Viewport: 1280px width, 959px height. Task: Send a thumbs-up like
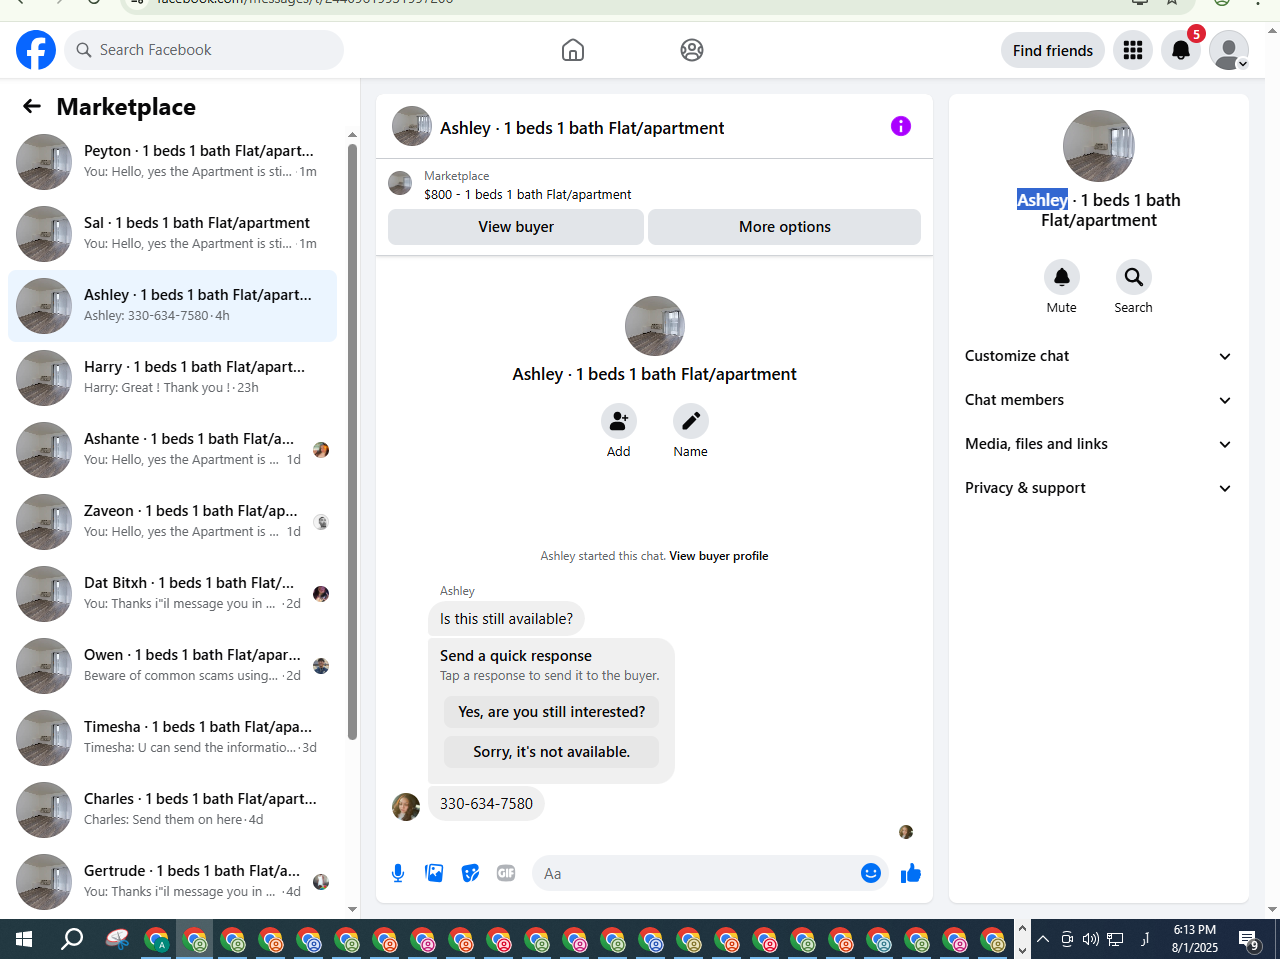pos(911,873)
